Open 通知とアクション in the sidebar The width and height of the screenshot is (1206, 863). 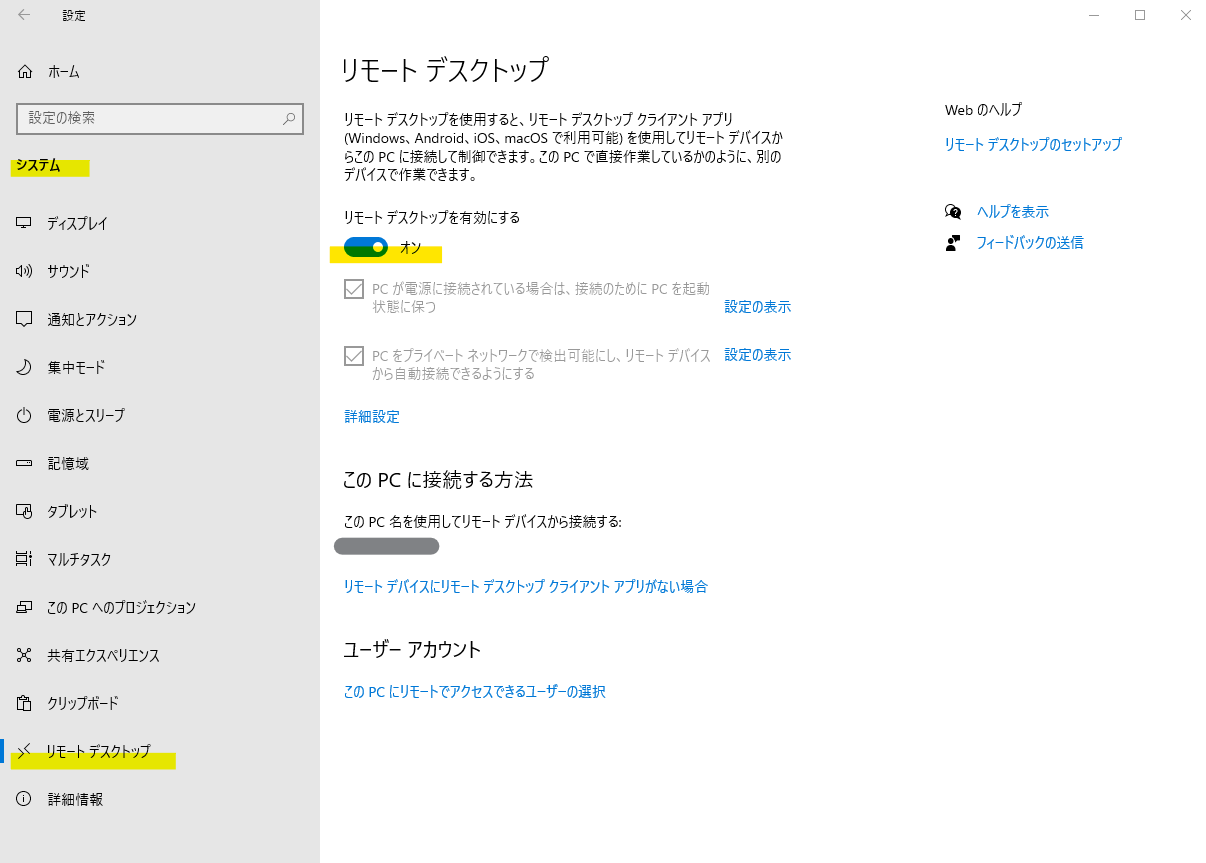92,319
